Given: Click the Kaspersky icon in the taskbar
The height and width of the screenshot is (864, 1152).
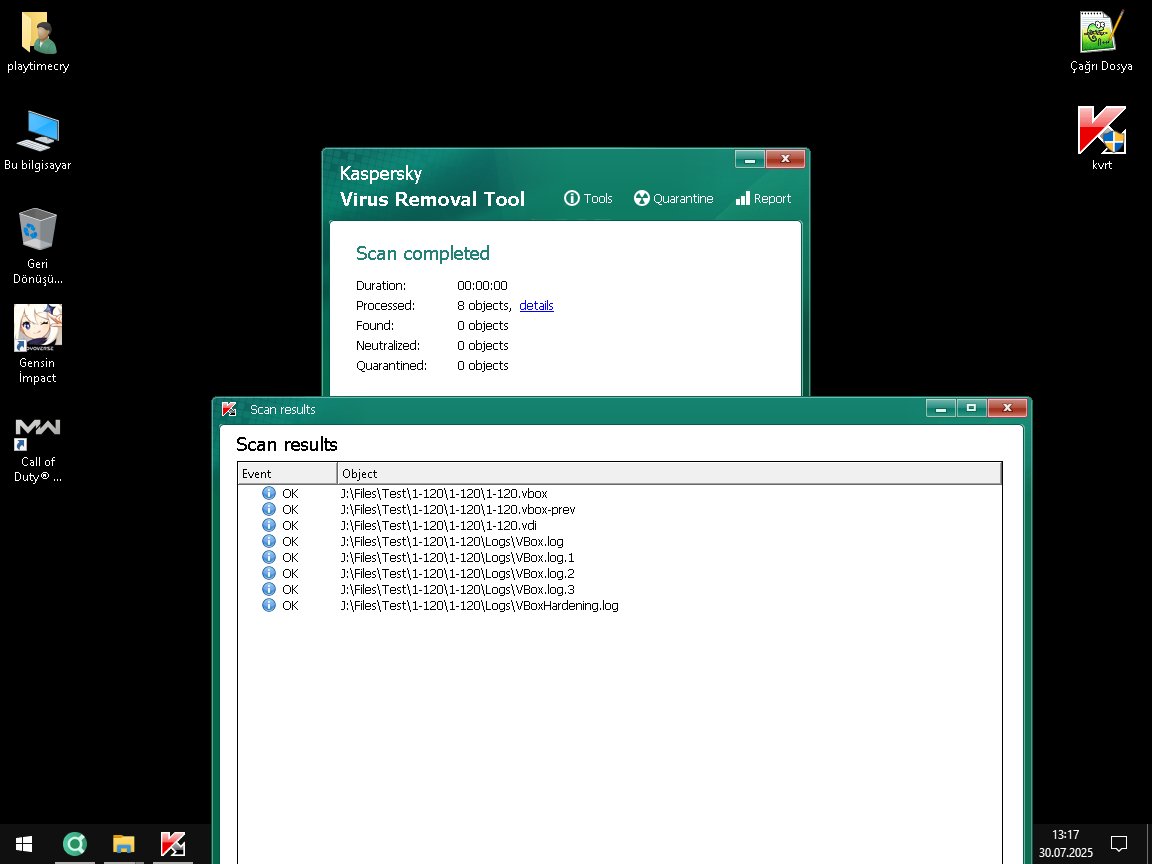Looking at the screenshot, I should (x=172, y=844).
